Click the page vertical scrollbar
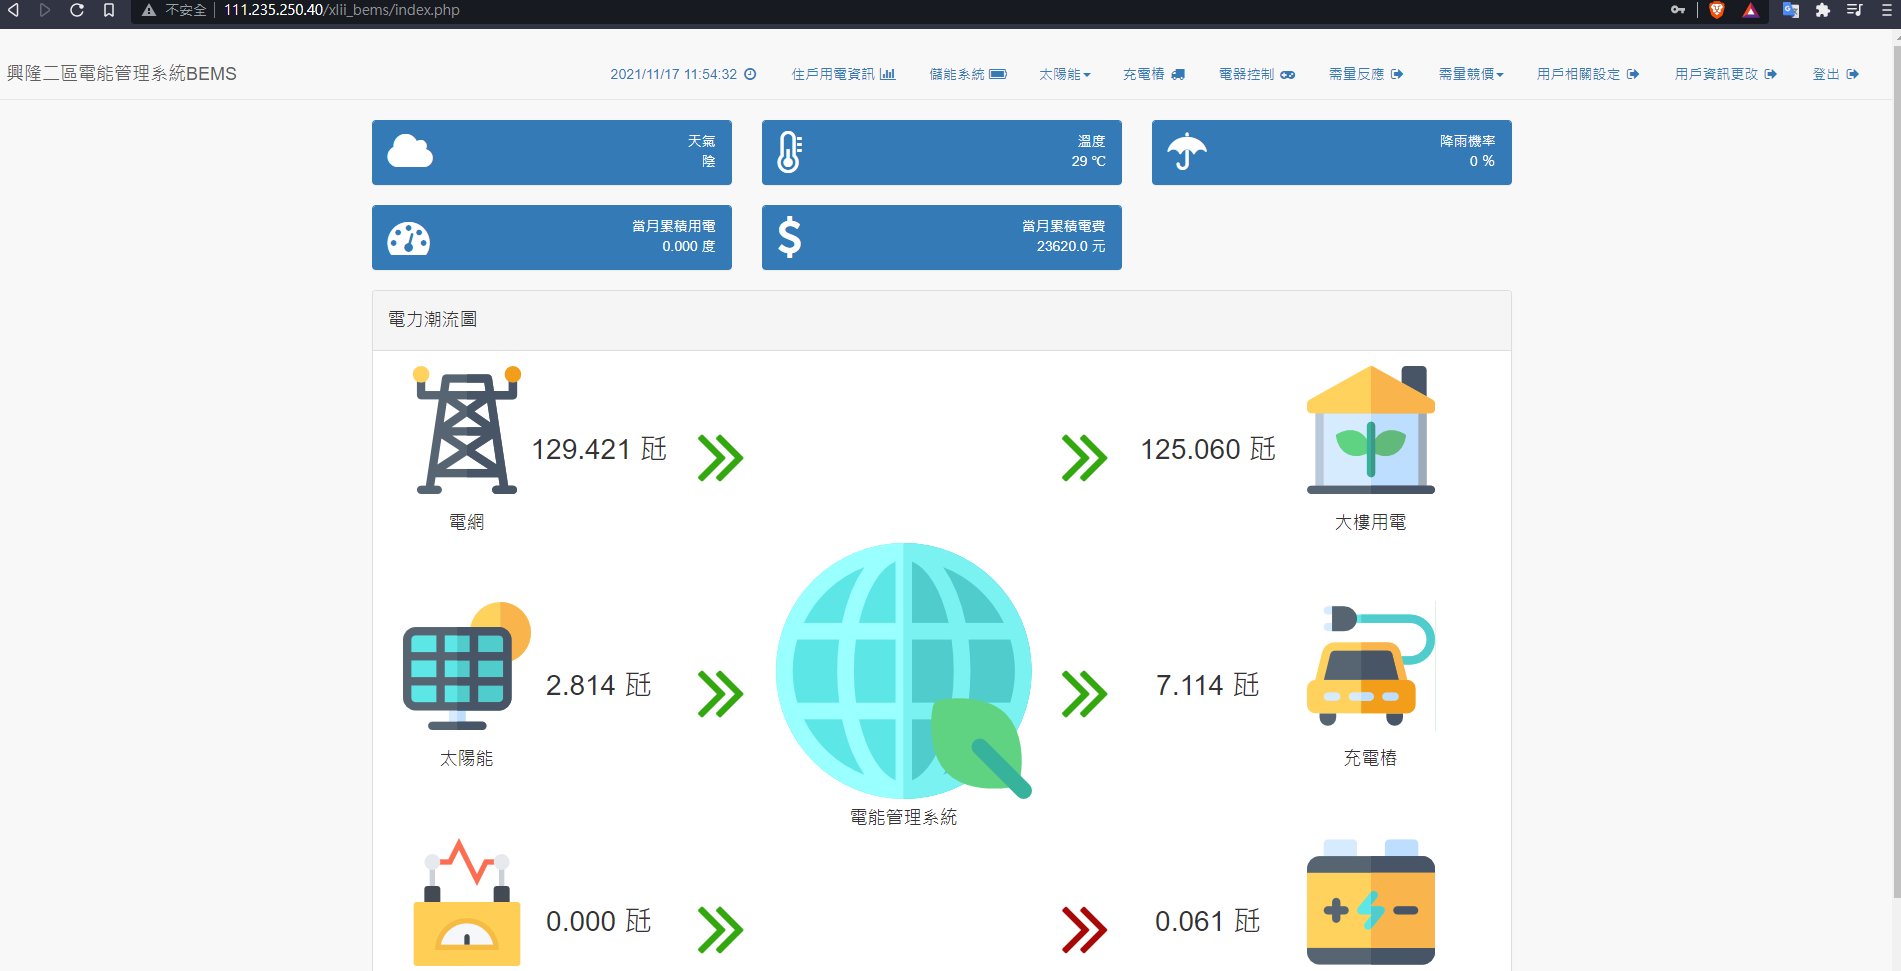This screenshot has height=971, width=1901. click(x=1896, y=470)
